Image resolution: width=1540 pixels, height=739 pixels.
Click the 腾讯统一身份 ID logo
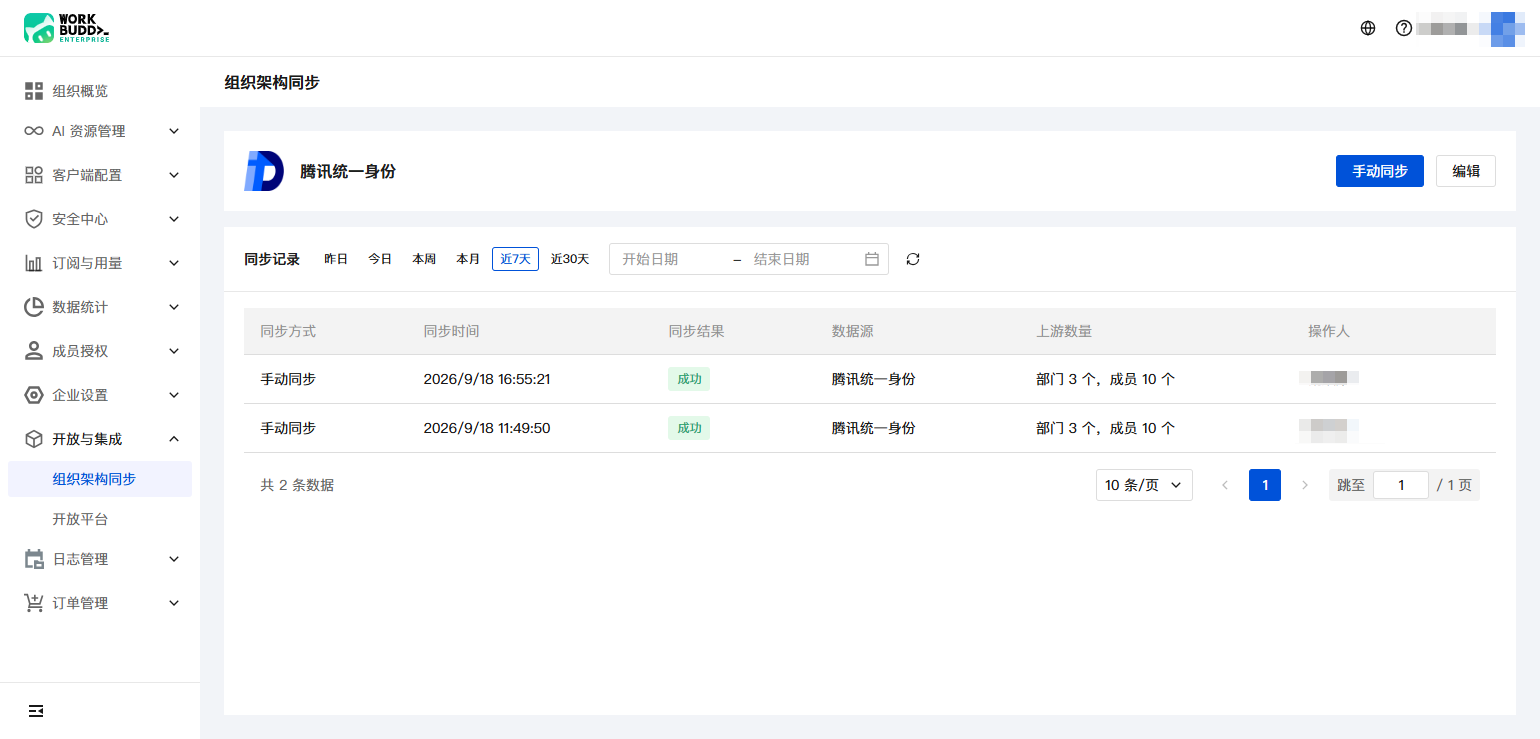click(264, 171)
